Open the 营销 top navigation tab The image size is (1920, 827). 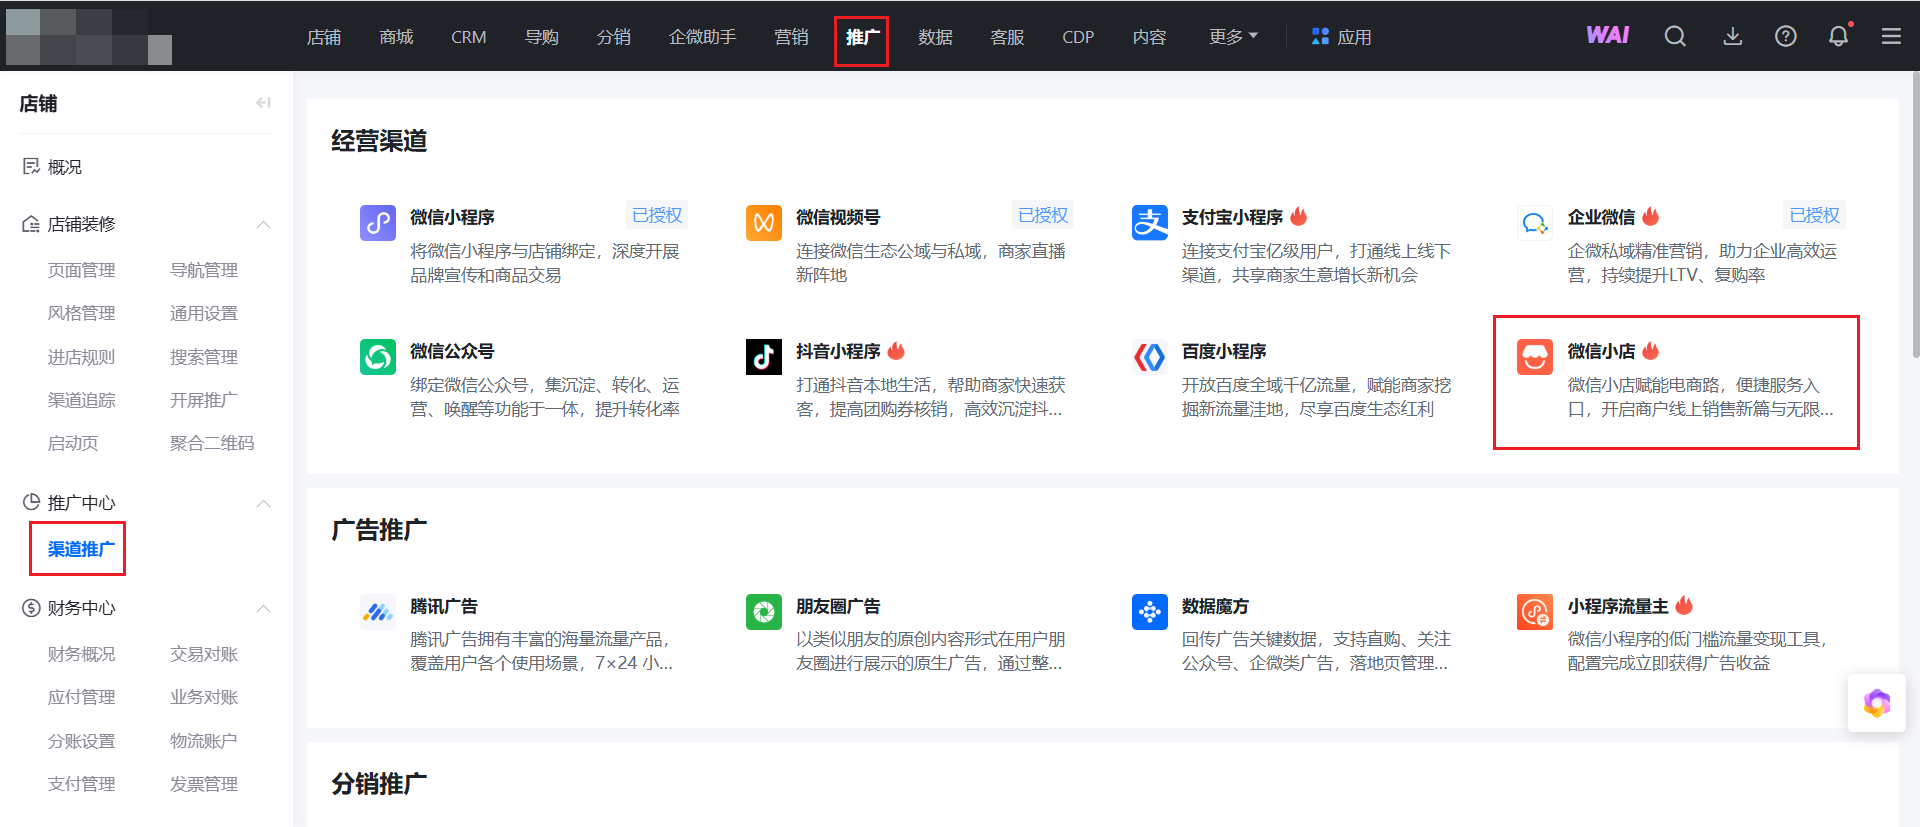coord(791,37)
